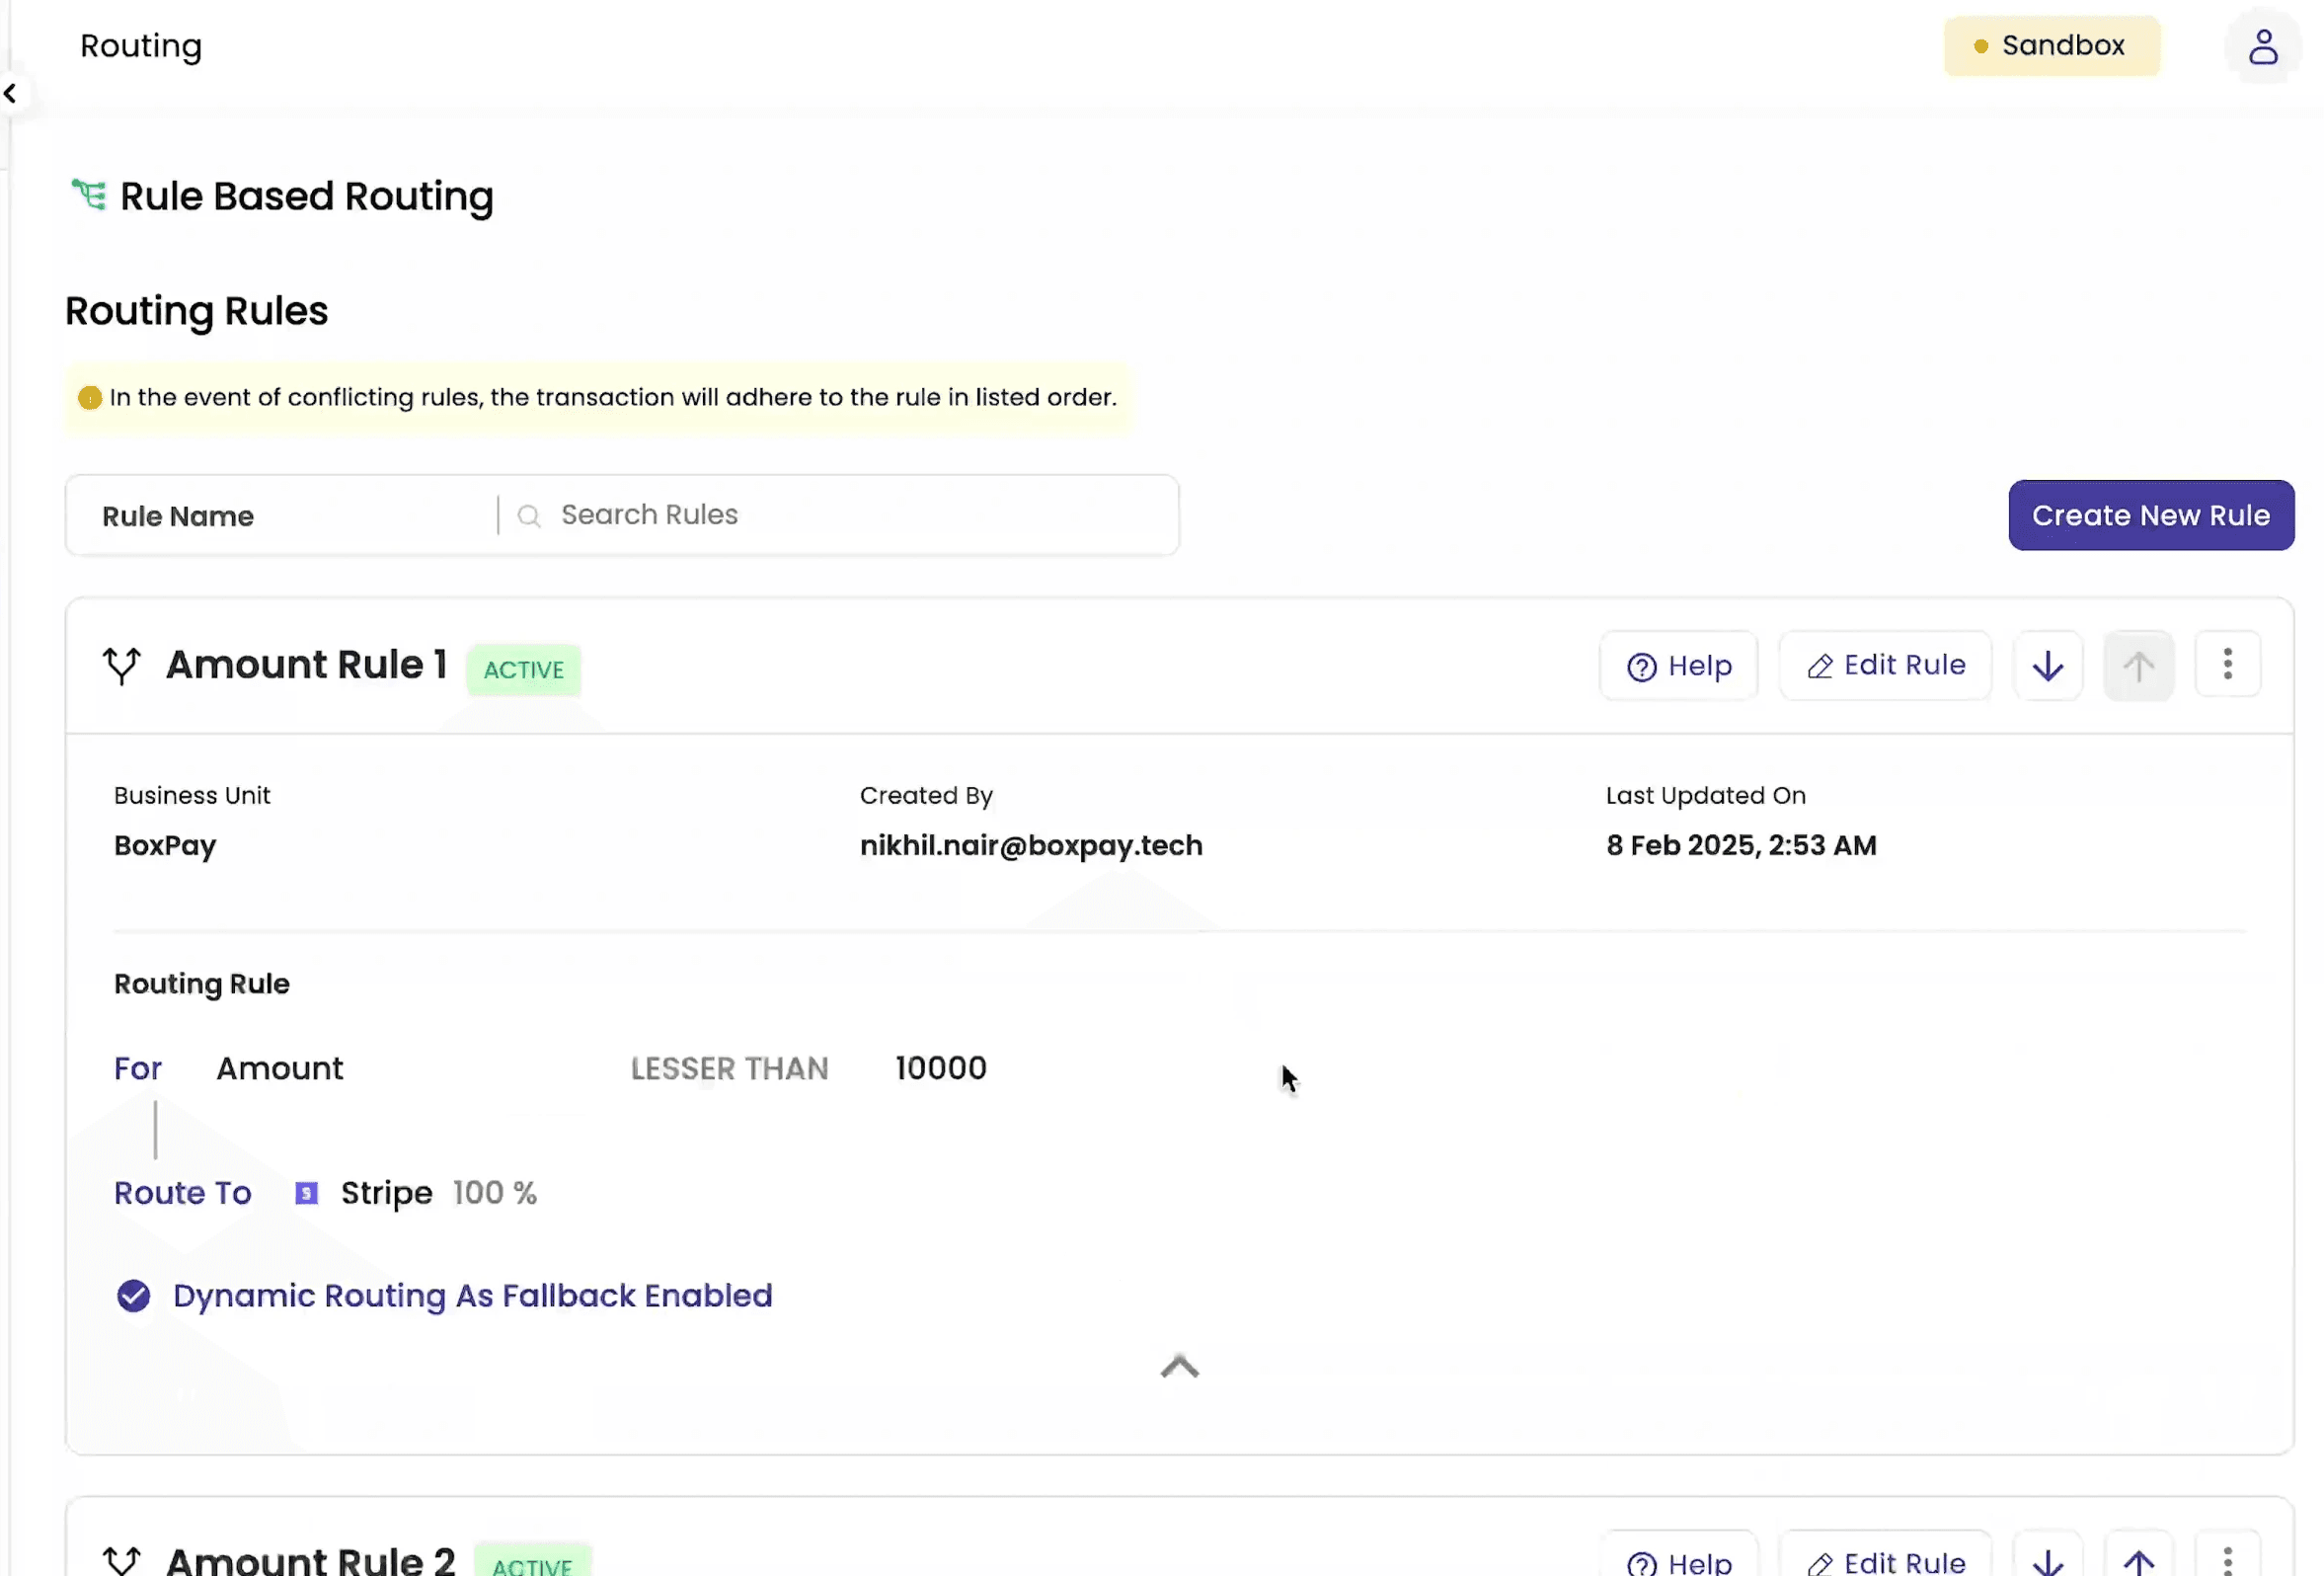Viewport: 2324px width, 1576px height.
Task: Click the Amount Rule 2 branch icon
Action: pyautogui.click(x=122, y=1561)
